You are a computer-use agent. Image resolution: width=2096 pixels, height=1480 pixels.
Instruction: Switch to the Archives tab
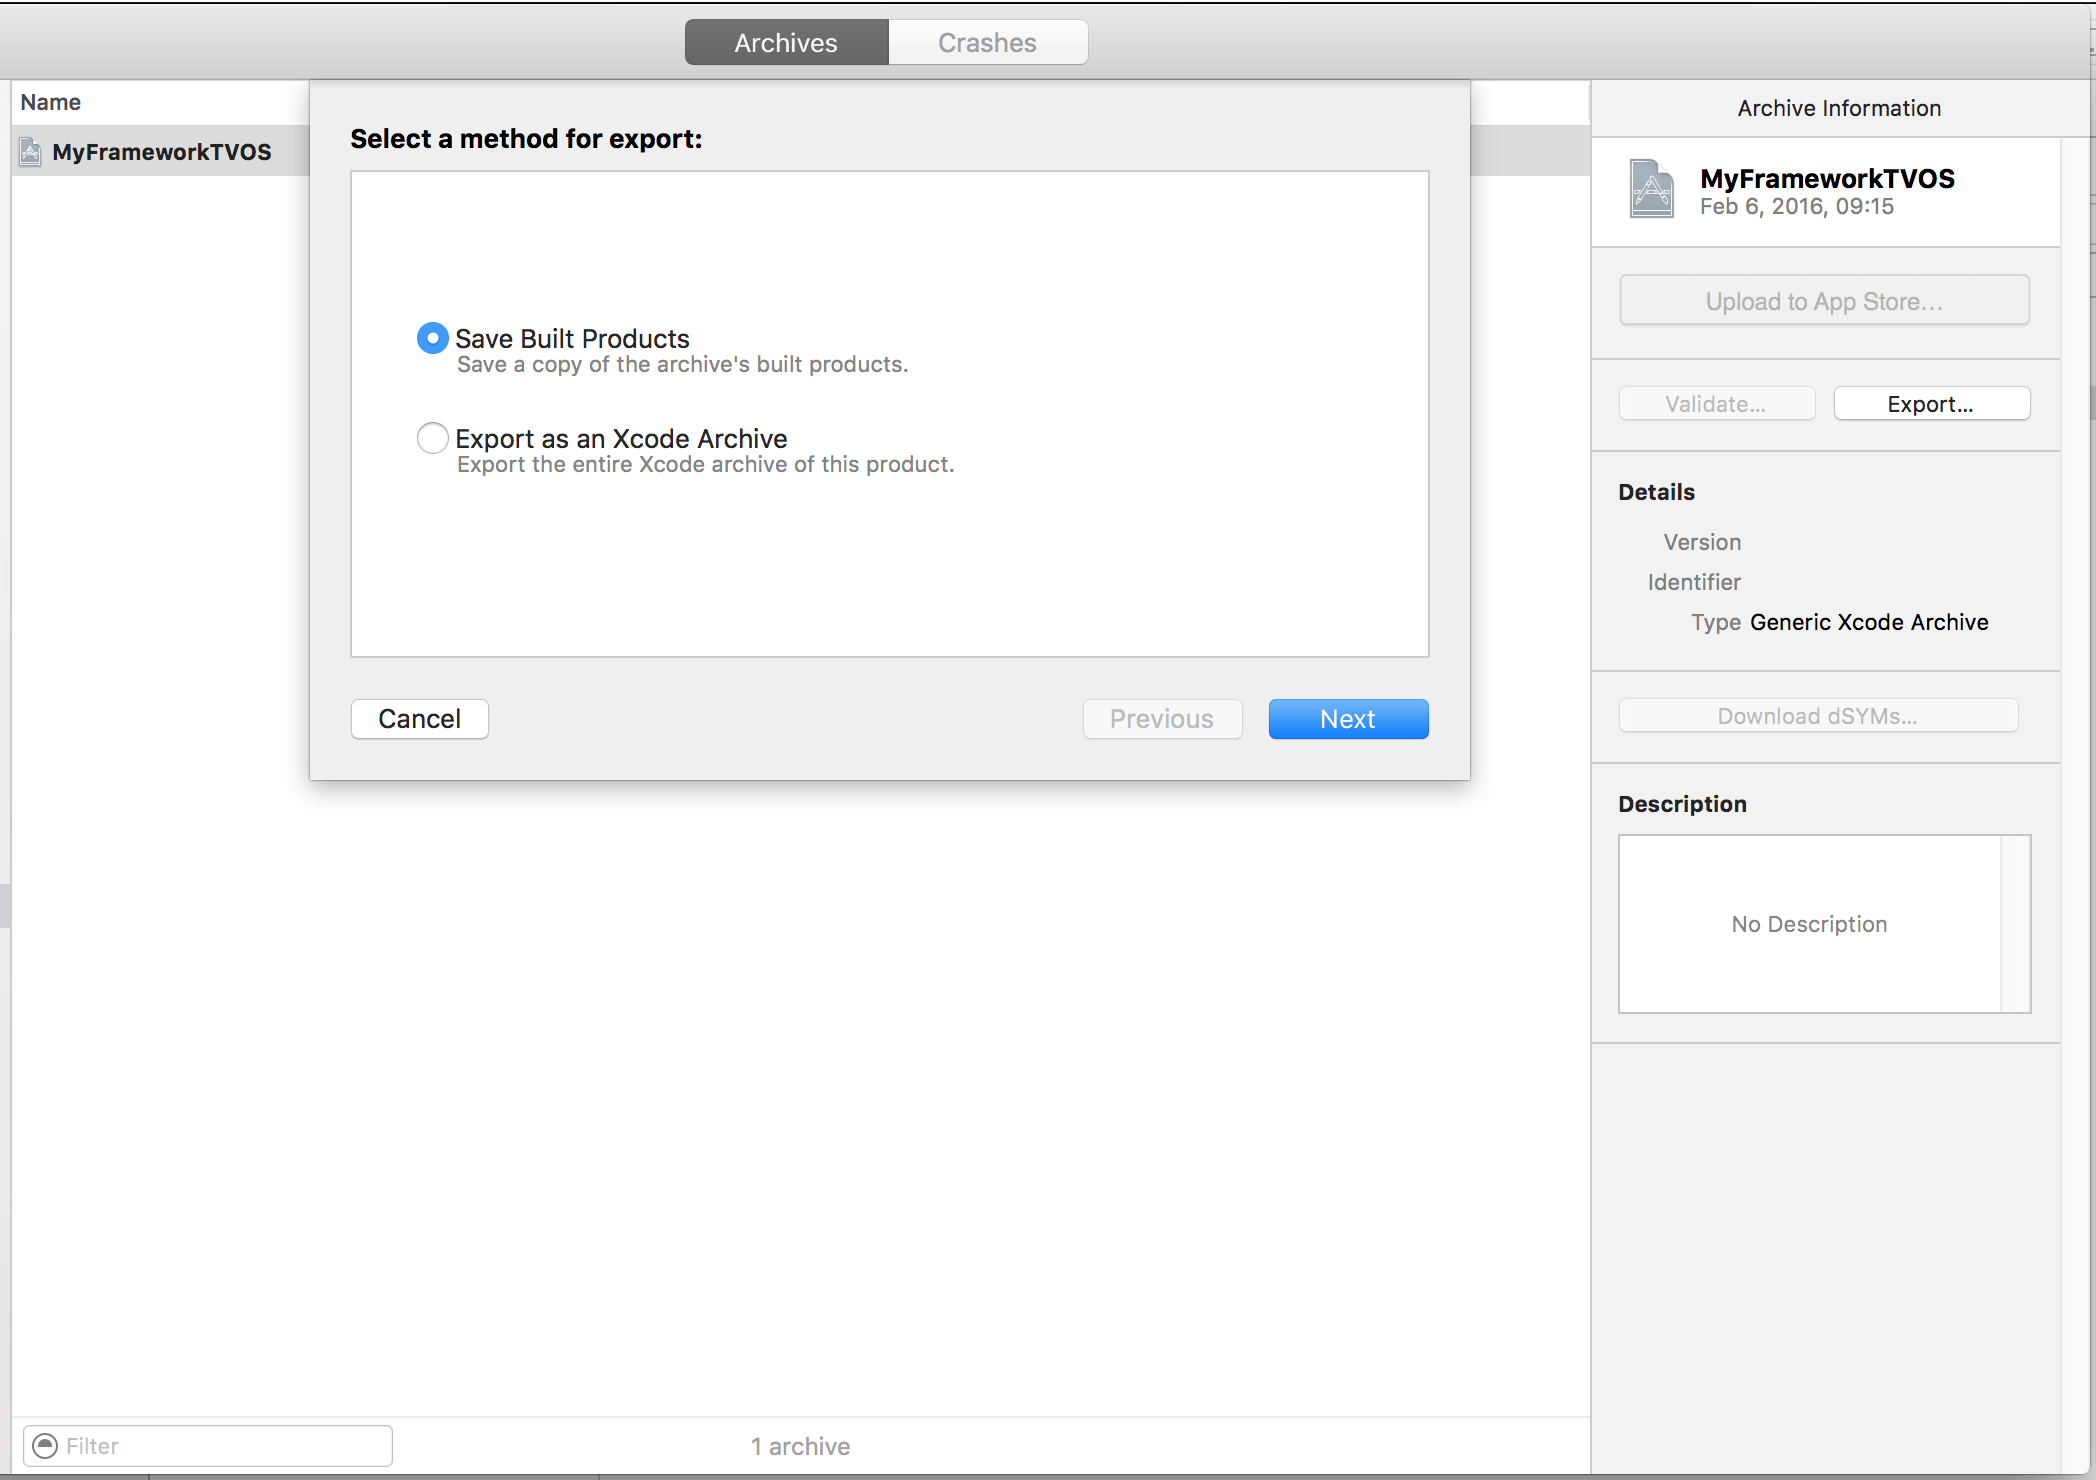coord(786,43)
